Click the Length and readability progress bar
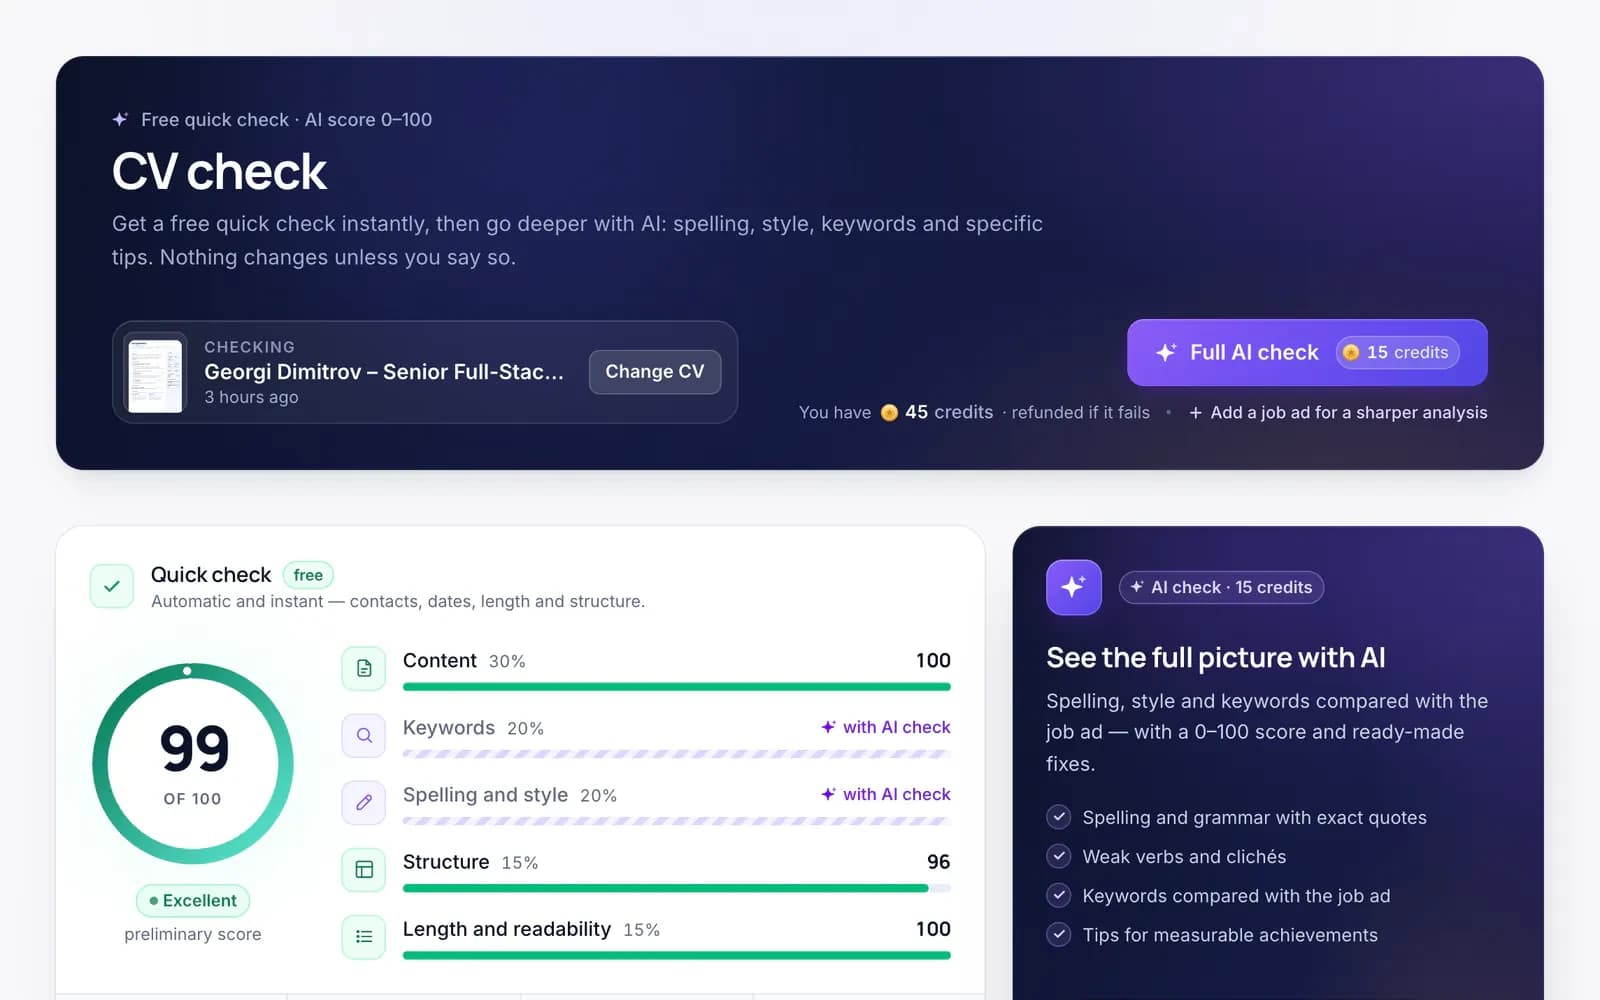 tap(677, 955)
